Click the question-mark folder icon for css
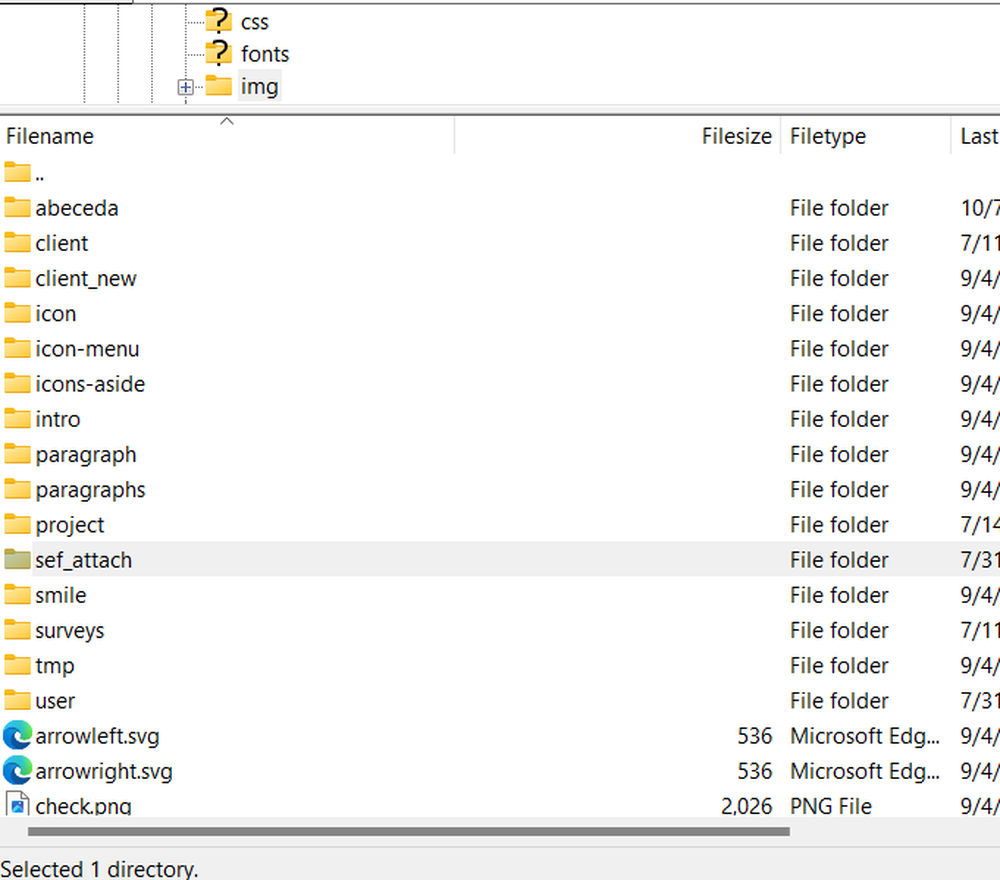Image resolution: width=1000 pixels, height=880 pixels. pyautogui.click(x=218, y=21)
